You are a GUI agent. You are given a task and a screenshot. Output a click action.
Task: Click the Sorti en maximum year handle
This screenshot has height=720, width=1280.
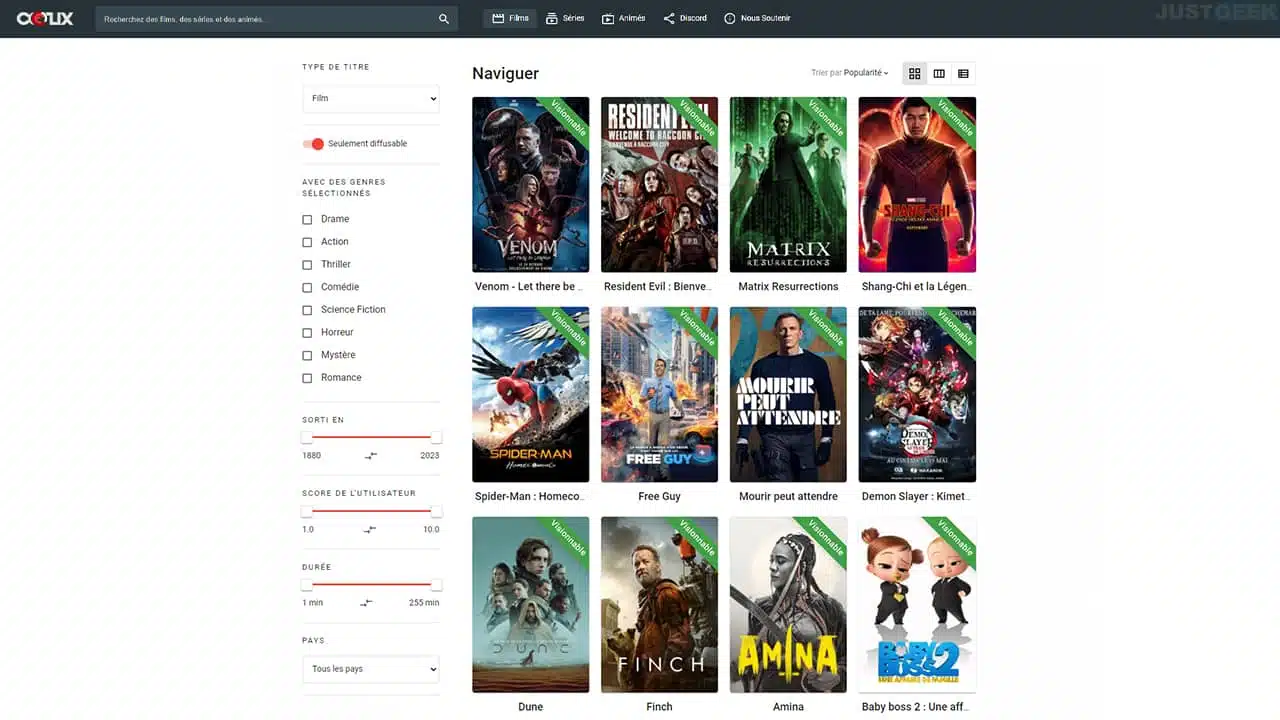pos(436,437)
